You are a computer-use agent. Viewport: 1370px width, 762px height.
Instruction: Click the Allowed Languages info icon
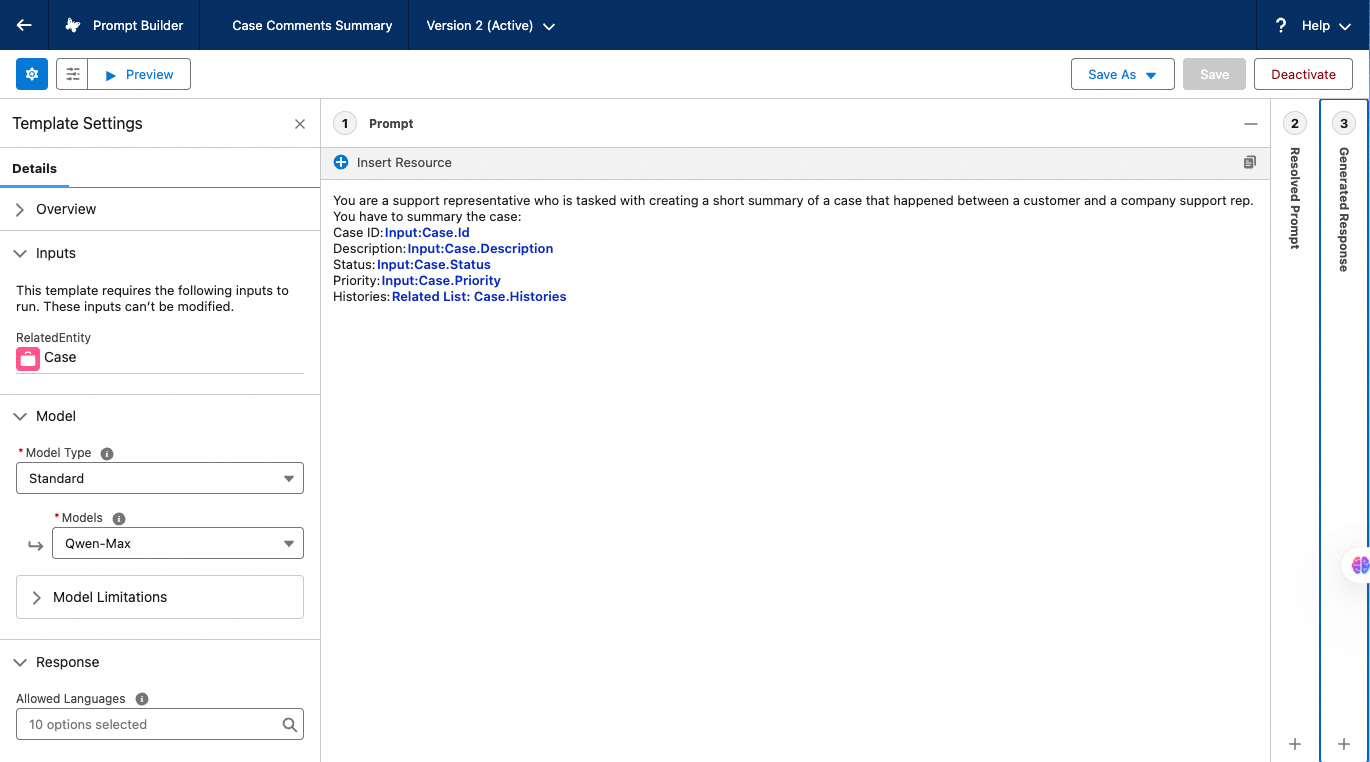(x=142, y=699)
